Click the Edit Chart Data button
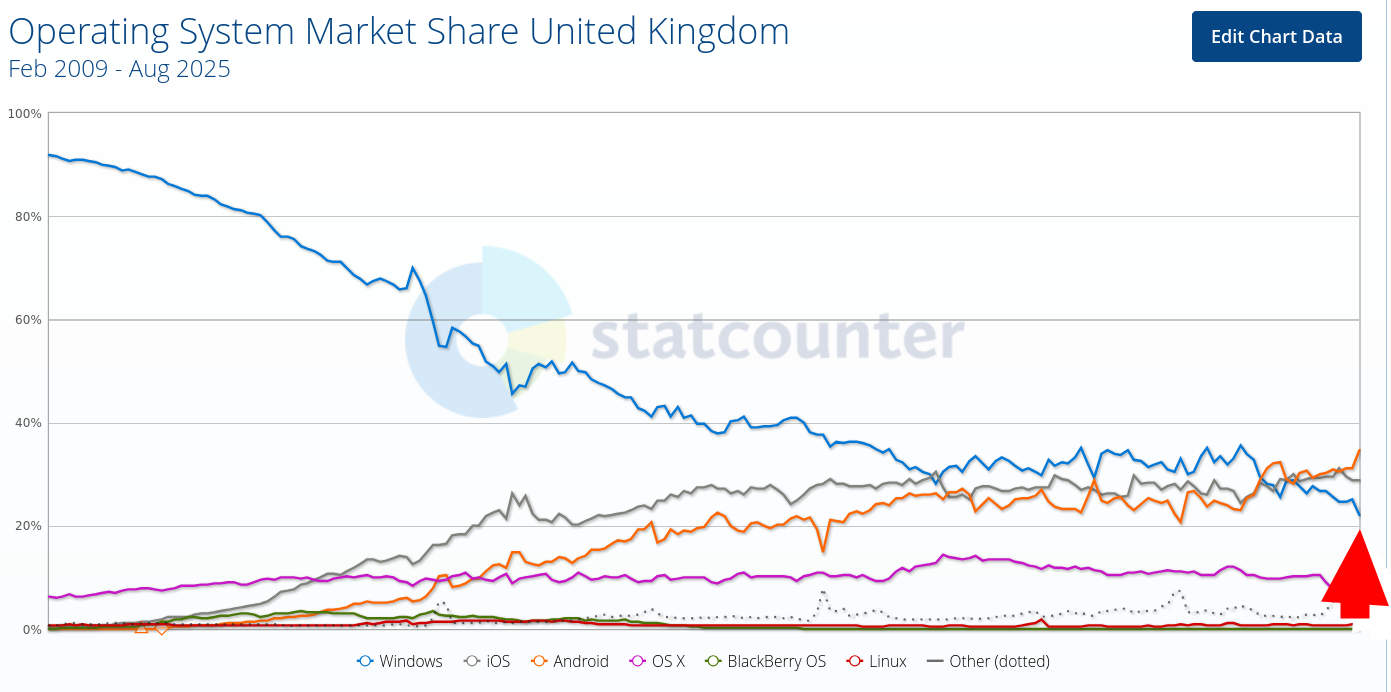The image size is (1391, 692). (x=1276, y=36)
